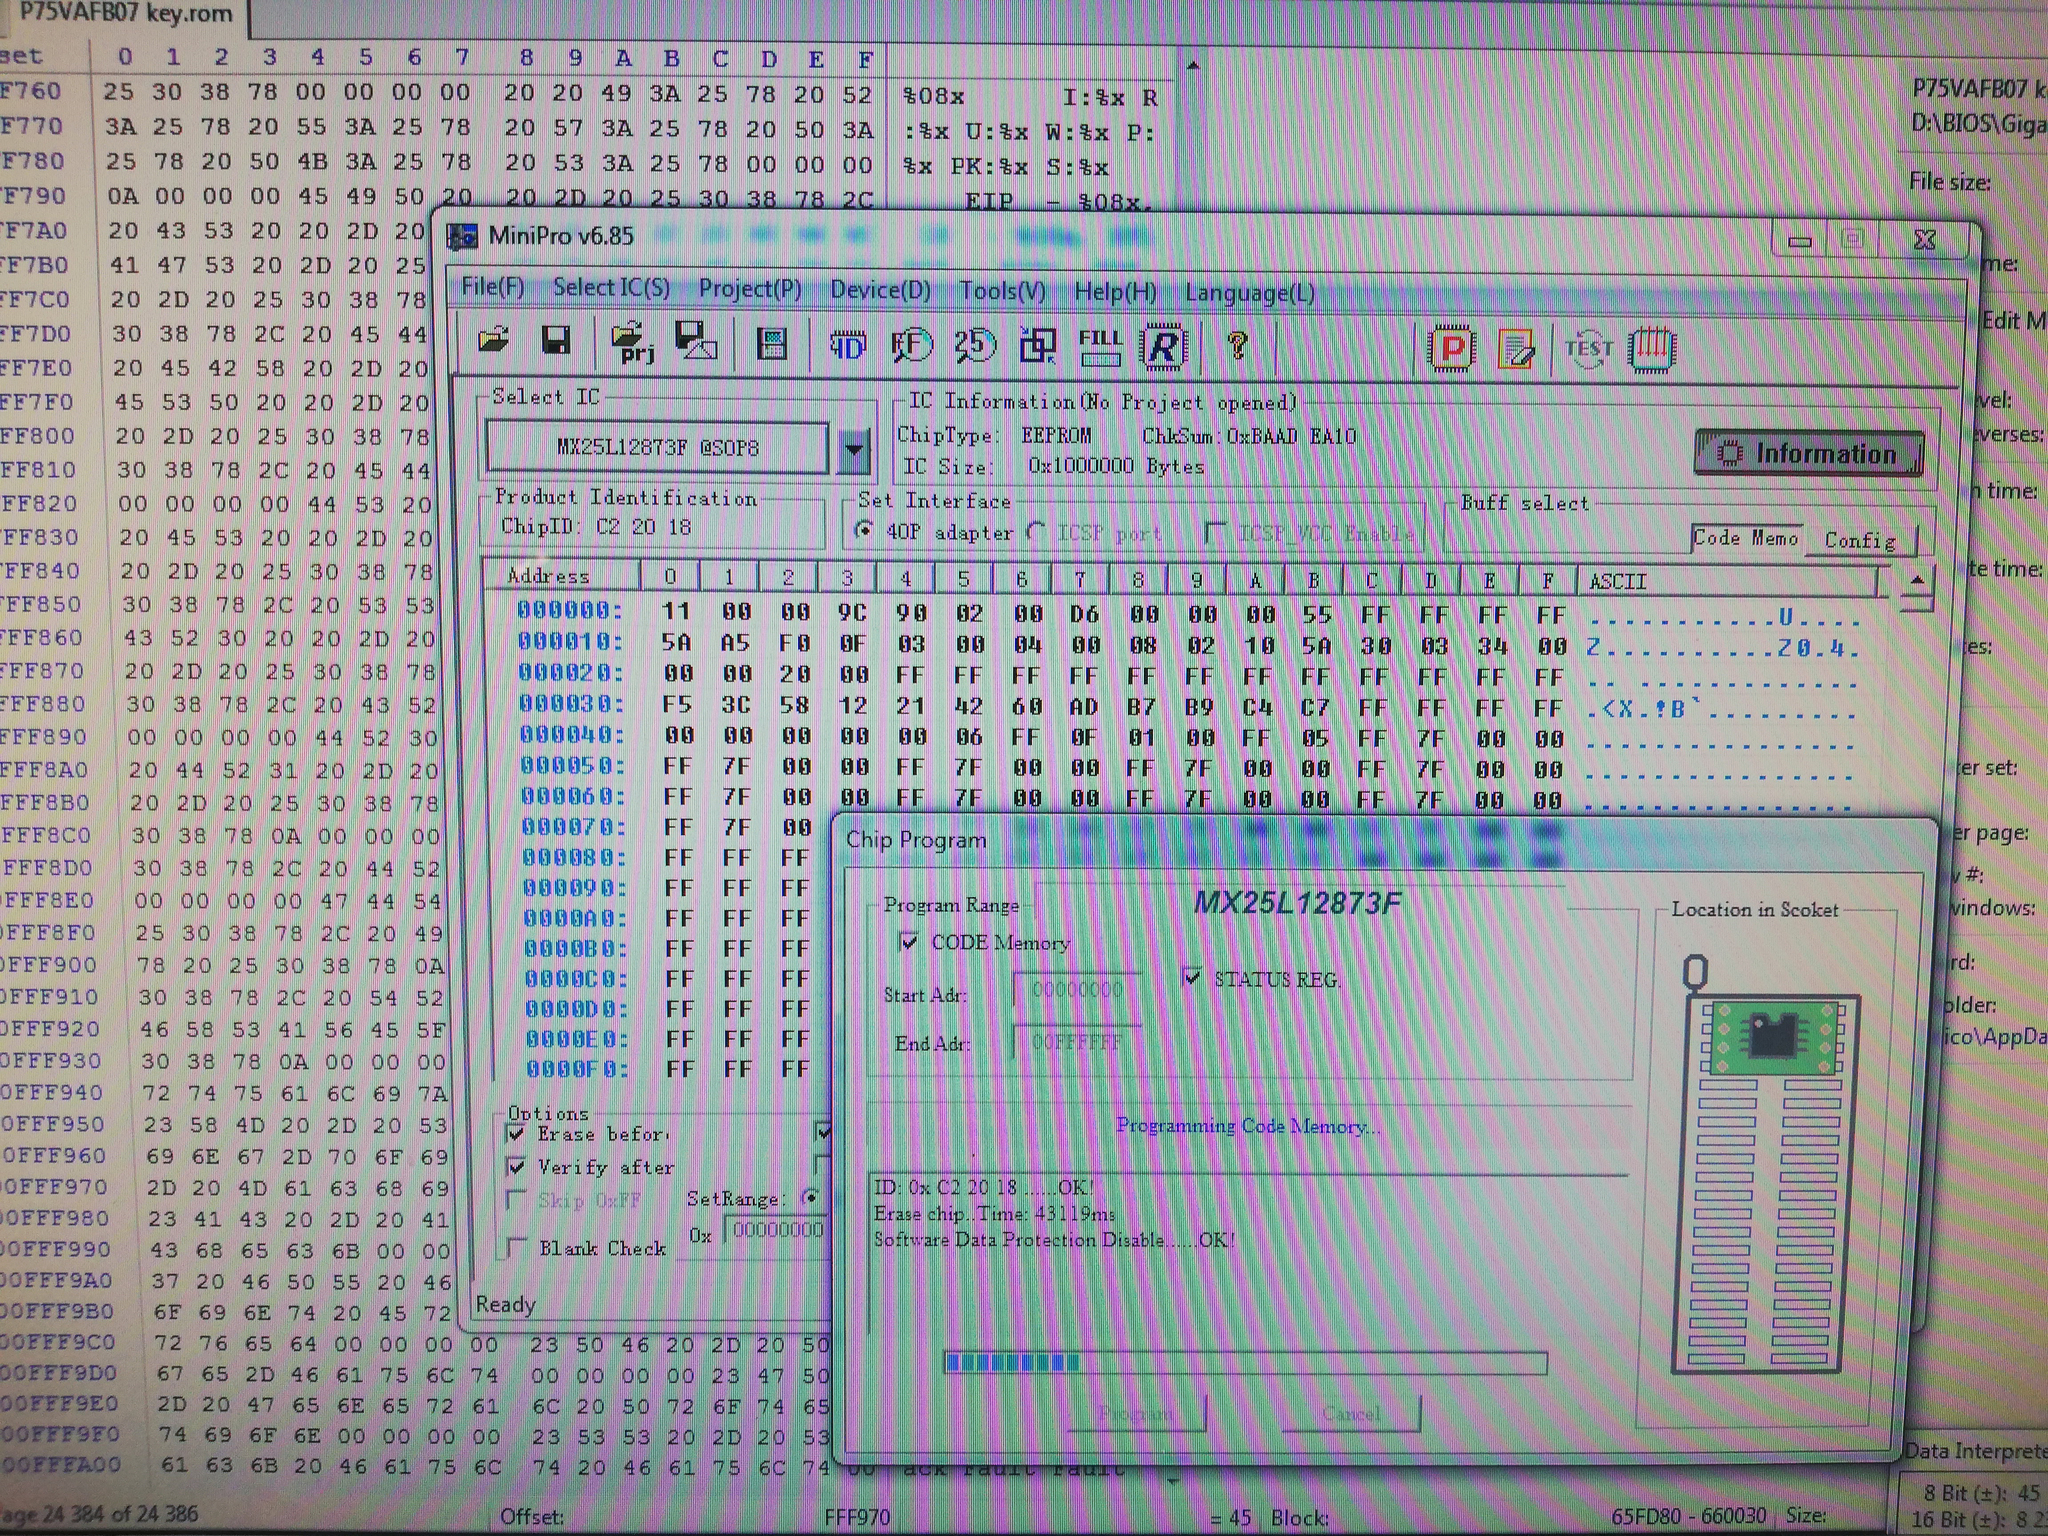Toggle the Skip 0xFF checkbox

[x=517, y=1199]
